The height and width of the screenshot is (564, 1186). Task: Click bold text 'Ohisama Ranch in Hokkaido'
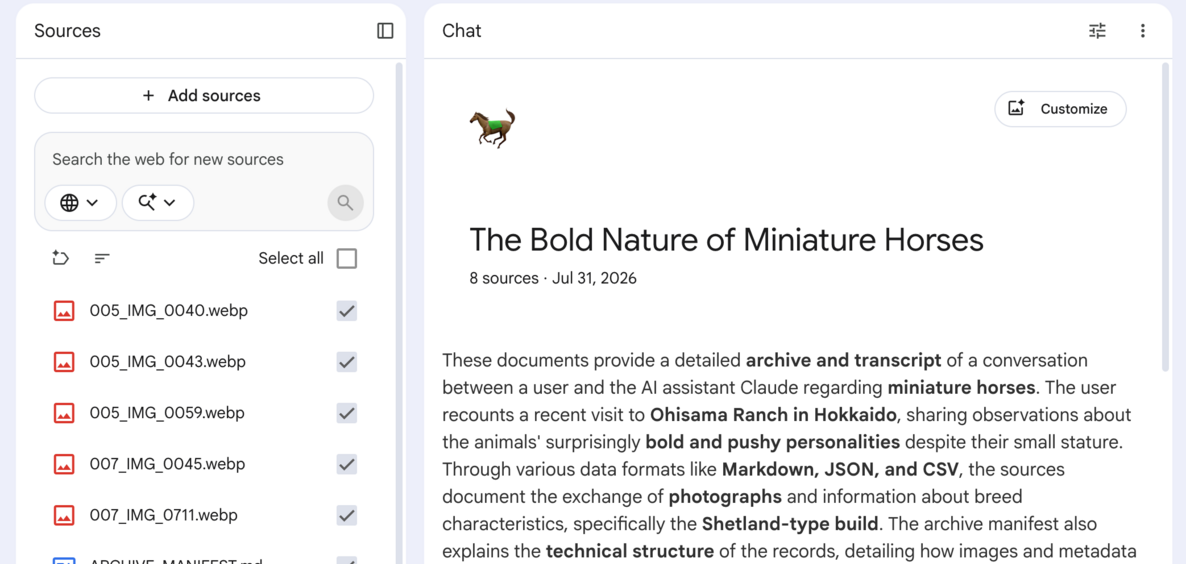[x=773, y=415]
